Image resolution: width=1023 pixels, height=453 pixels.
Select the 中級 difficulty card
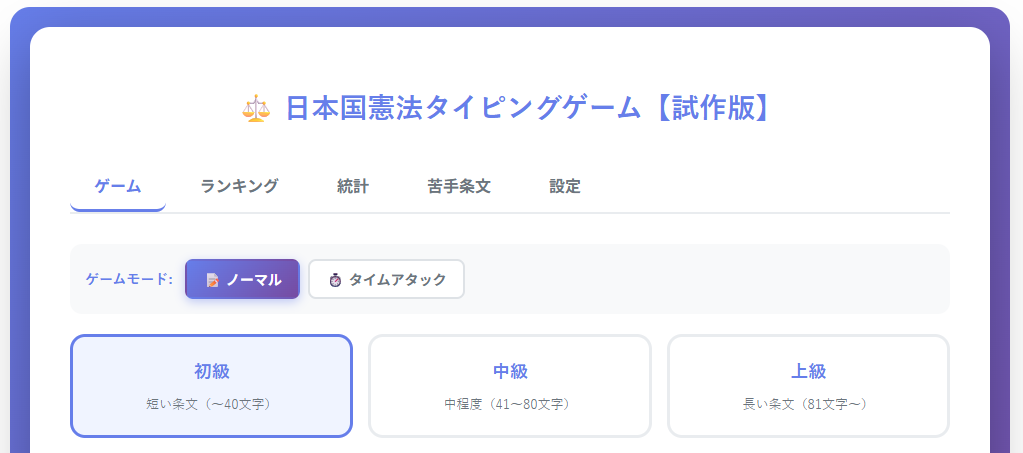(x=510, y=386)
